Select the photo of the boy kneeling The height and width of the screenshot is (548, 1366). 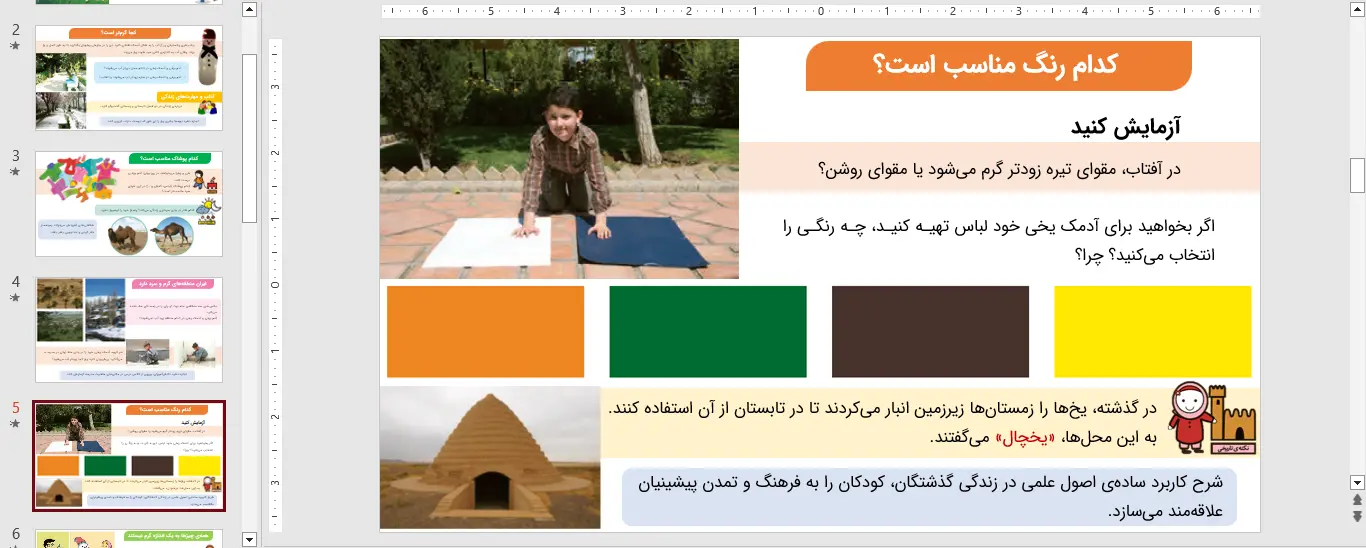pyautogui.click(x=559, y=158)
